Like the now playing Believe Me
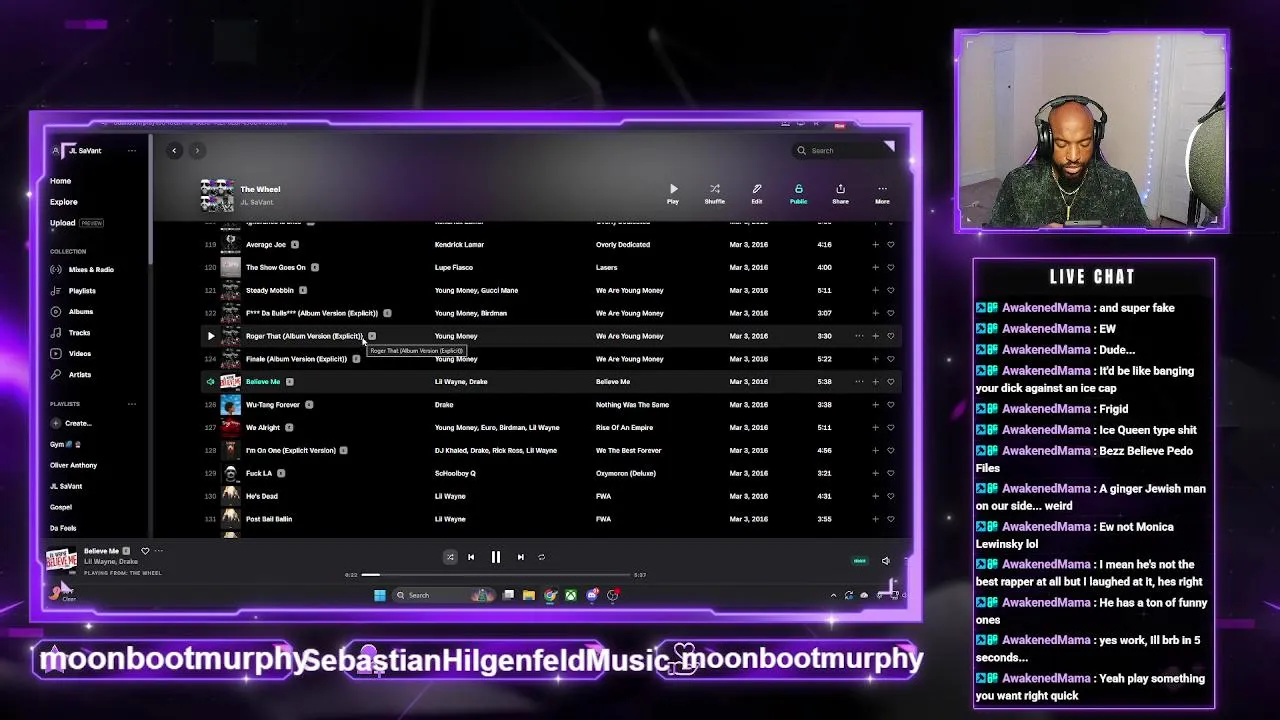Viewport: 1280px width, 720px height. coord(144,551)
